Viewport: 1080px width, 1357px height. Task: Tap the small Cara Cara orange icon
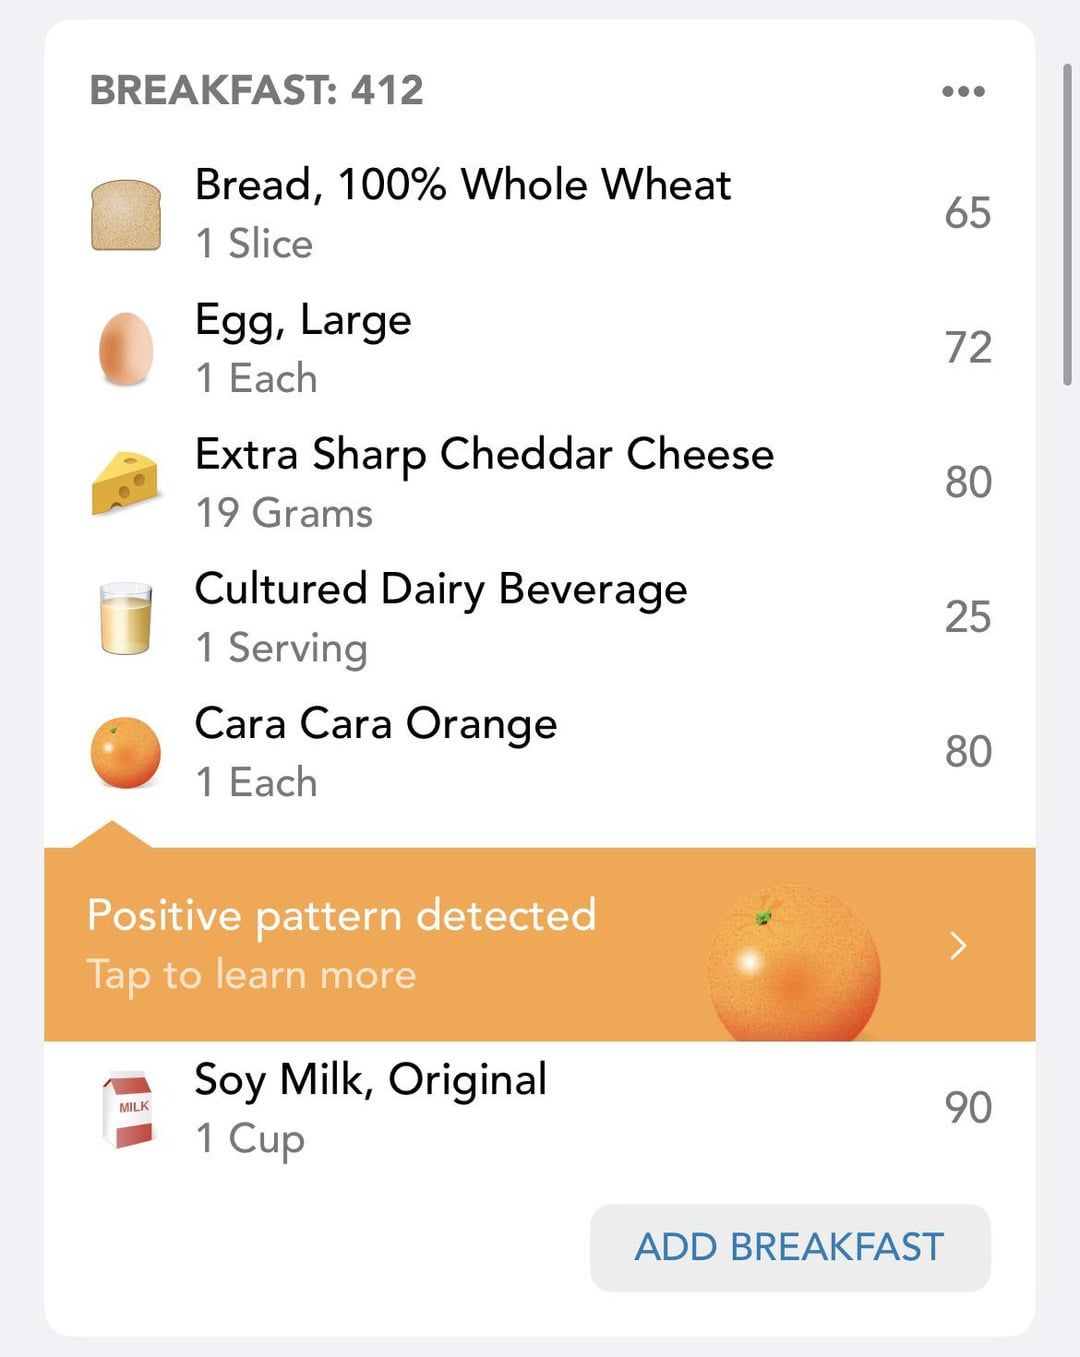pyautogui.click(x=126, y=752)
